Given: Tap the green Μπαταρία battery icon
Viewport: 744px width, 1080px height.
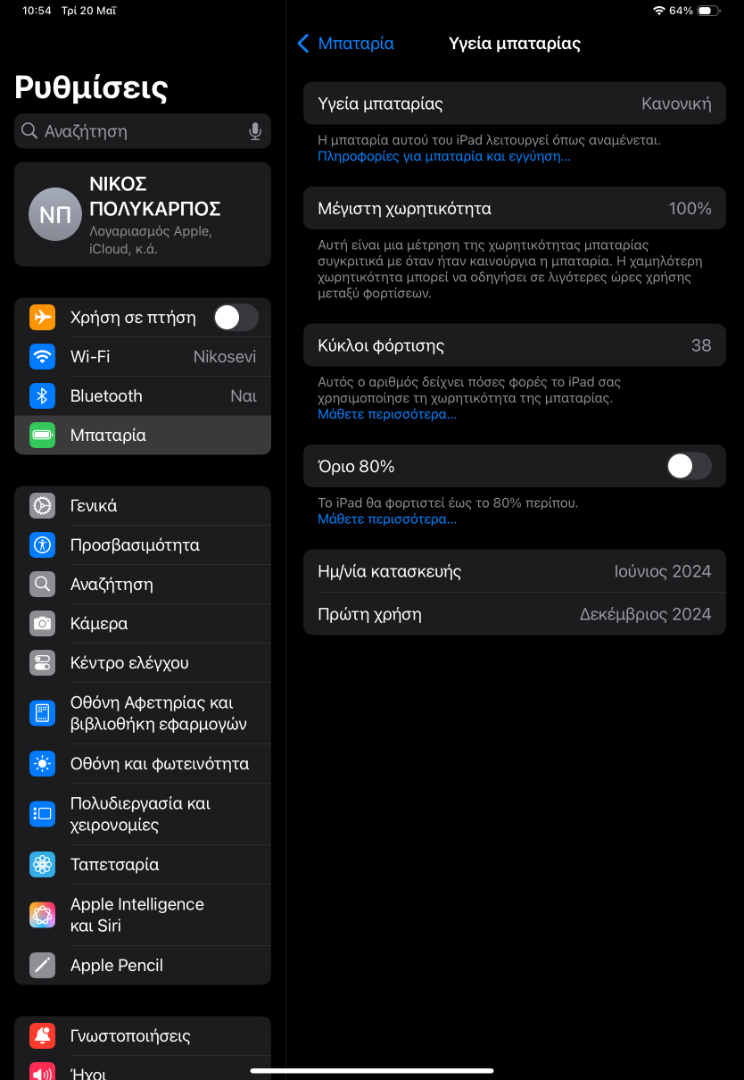Looking at the screenshot, I should (x=42, y=435).
